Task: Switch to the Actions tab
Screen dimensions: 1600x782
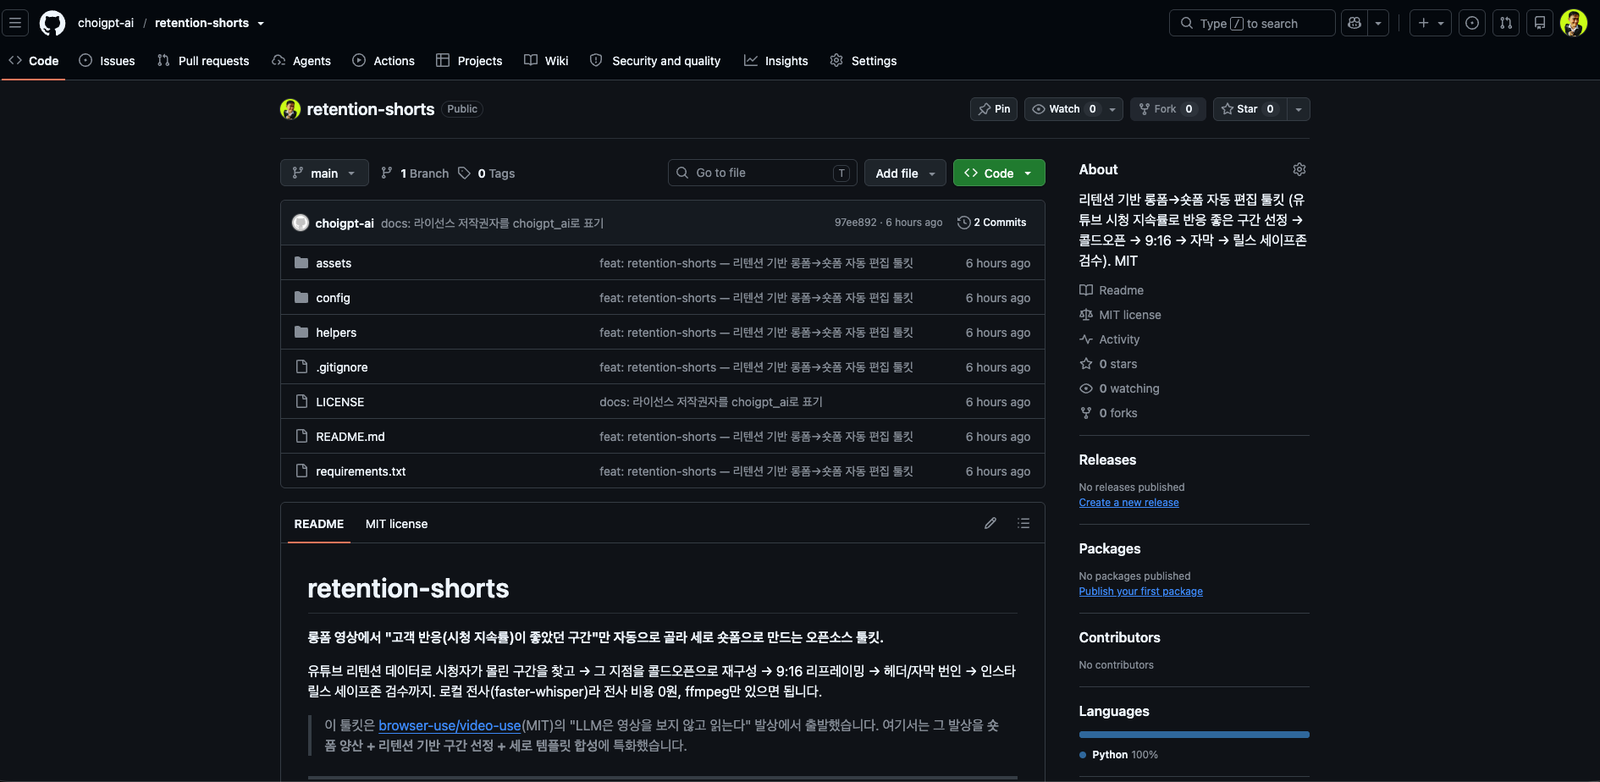Action: point(384,61)
